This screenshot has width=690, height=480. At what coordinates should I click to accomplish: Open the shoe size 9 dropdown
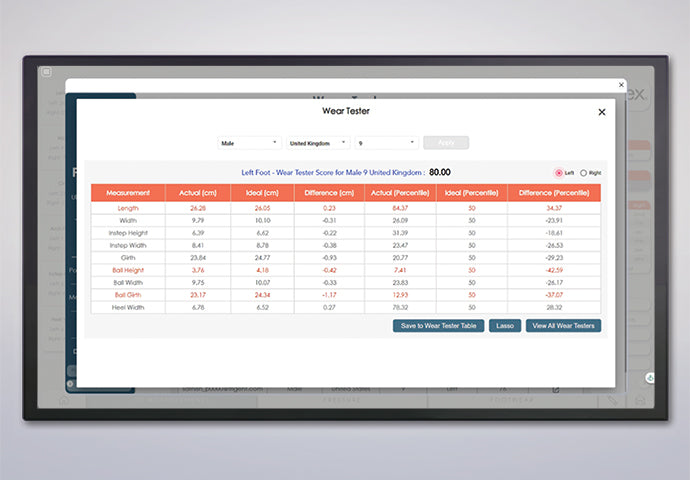[x=384, y=143]
